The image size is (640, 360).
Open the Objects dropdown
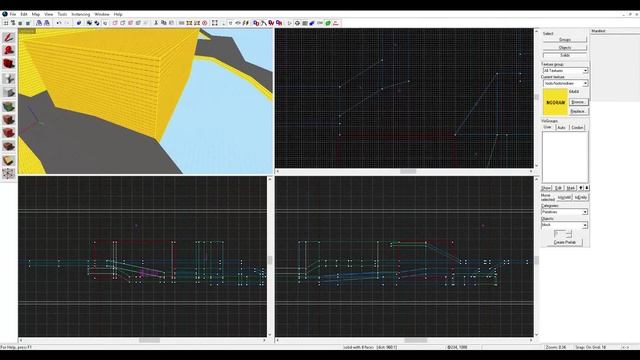pyautogui.click(x=565, y=225)
